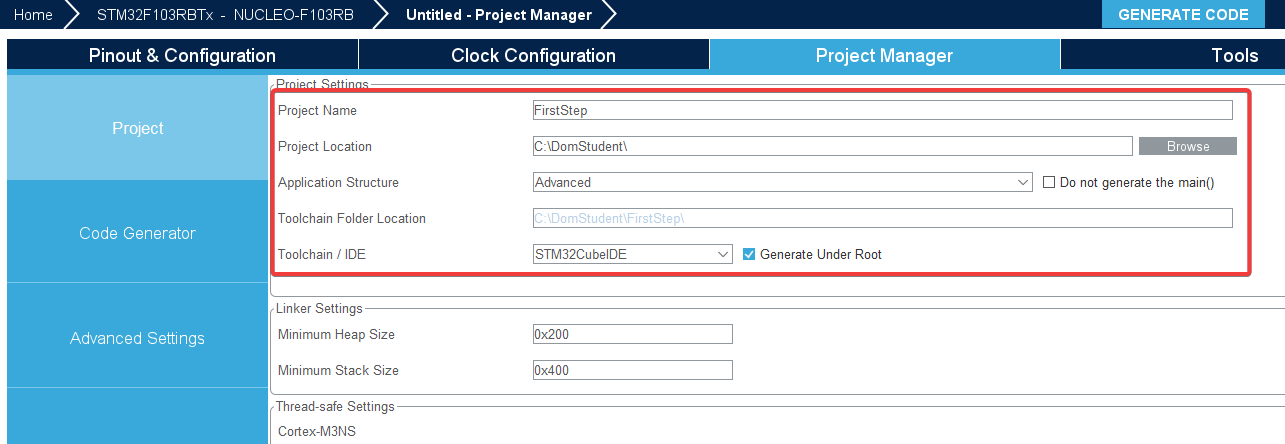Uncheck Generate Under Root checkbox
This screenshot has height=444, width=1285.
pyautogui.click(x=749, y=255)
